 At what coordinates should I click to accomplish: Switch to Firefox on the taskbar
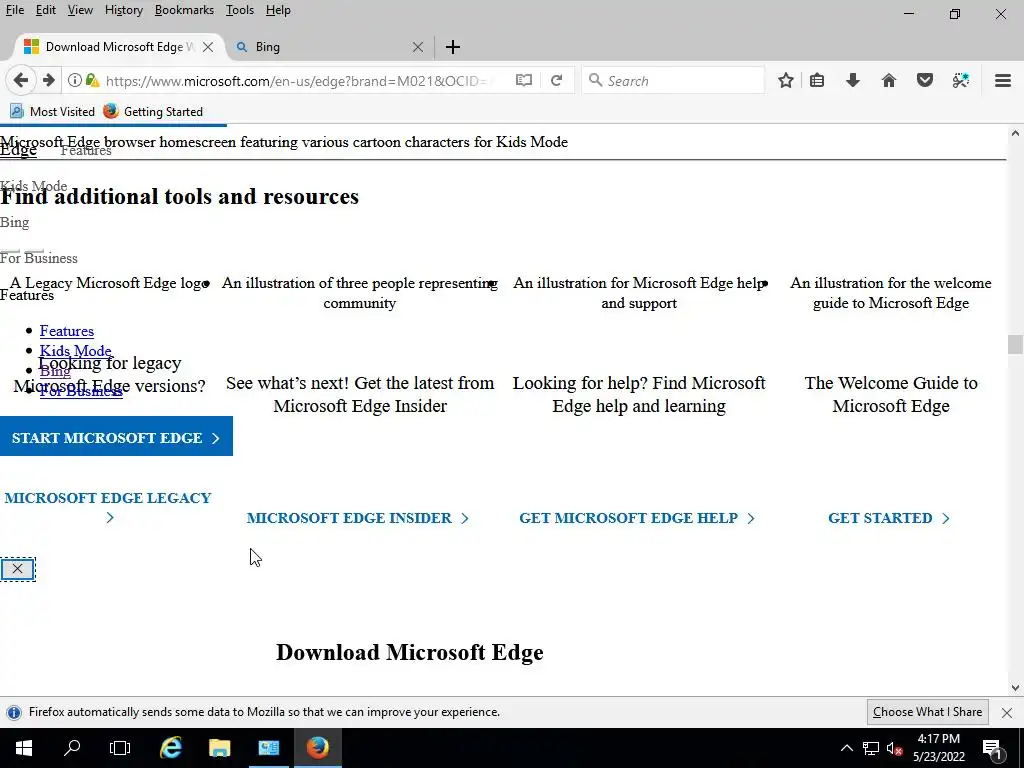(x=318, y=748)
